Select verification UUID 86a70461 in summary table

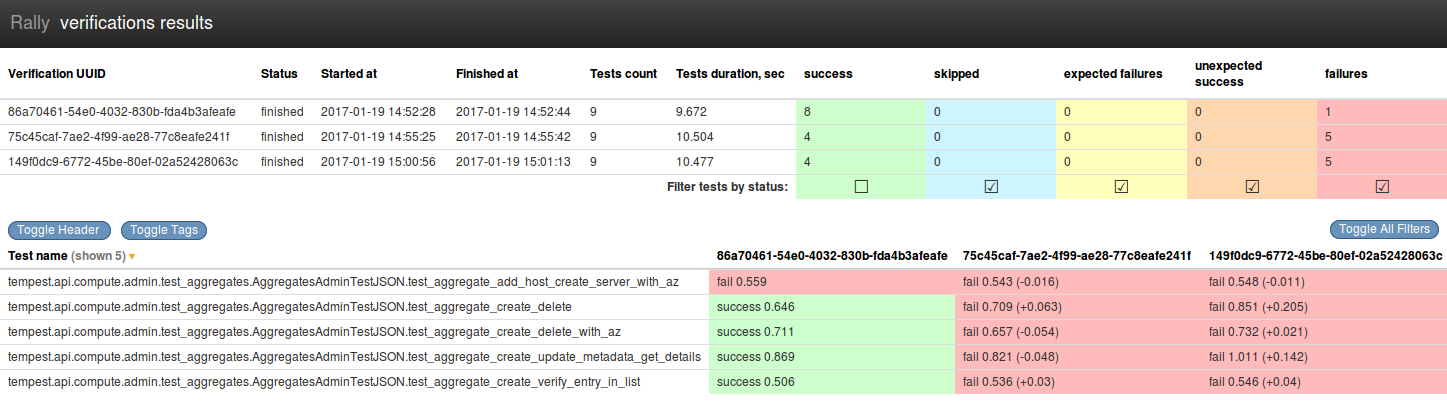[122, 112]
